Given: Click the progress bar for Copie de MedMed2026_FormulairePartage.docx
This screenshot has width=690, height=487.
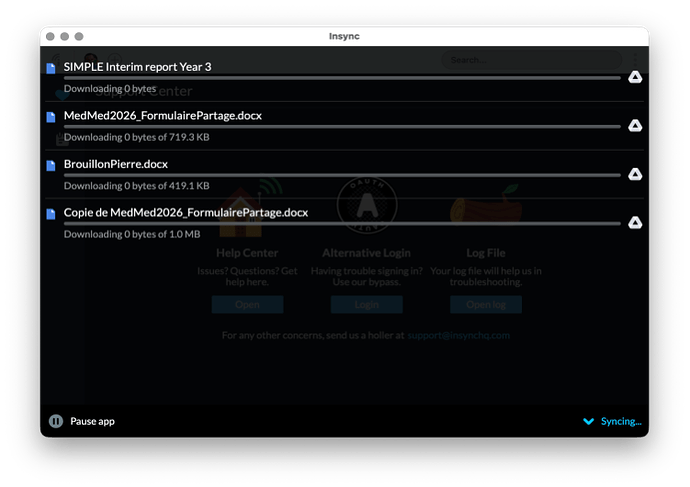Looking at the screenshot, I should 342,223.
